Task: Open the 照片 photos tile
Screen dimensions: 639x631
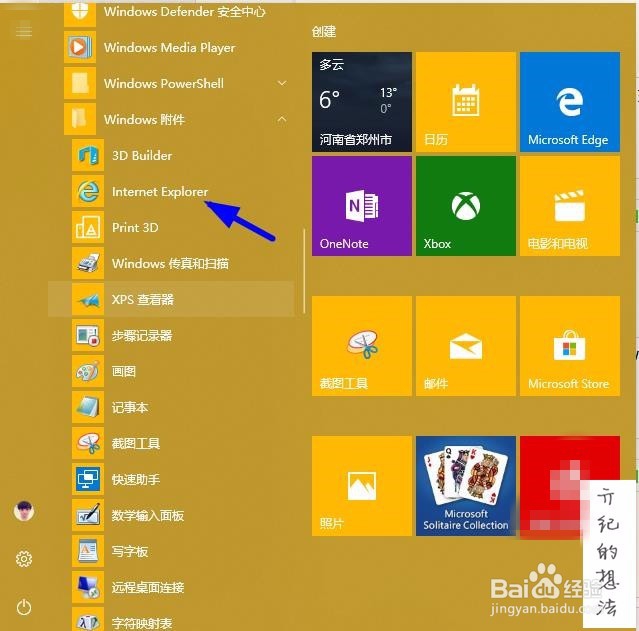Action: 362,486
